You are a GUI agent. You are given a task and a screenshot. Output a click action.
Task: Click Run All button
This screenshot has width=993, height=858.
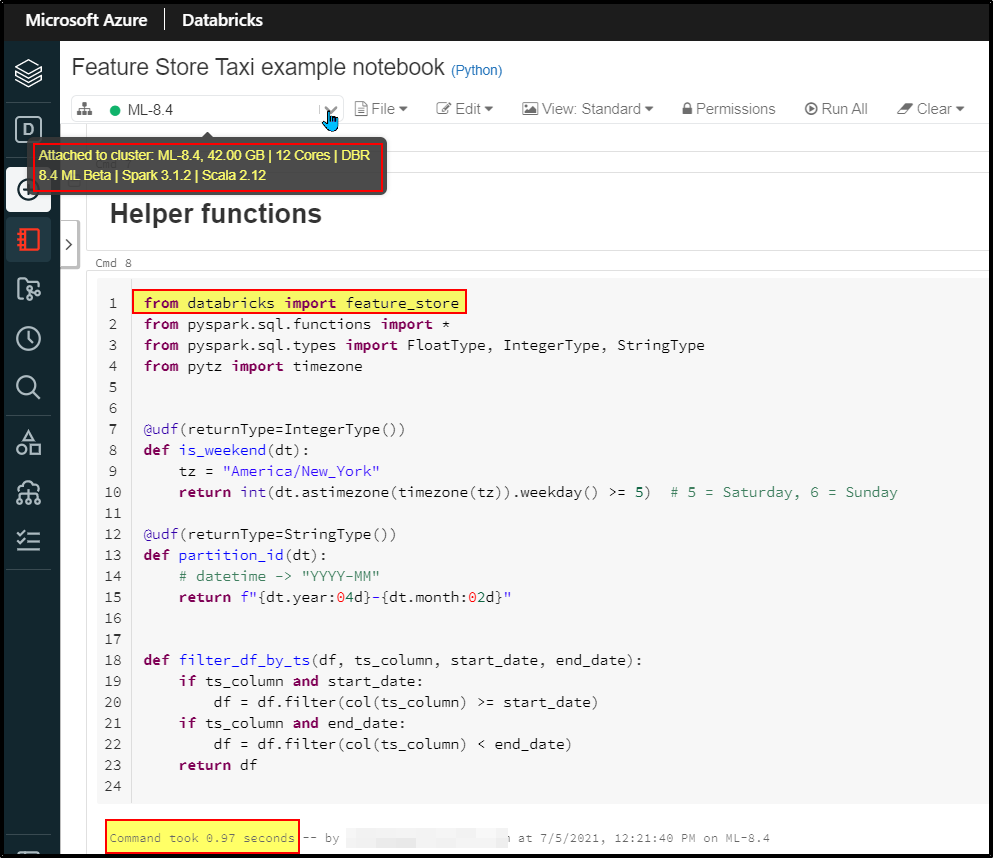836,109
